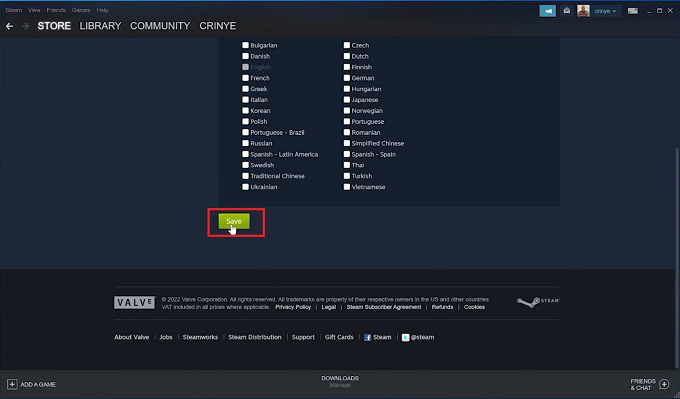Click the page vertical scrollbar

677,259
